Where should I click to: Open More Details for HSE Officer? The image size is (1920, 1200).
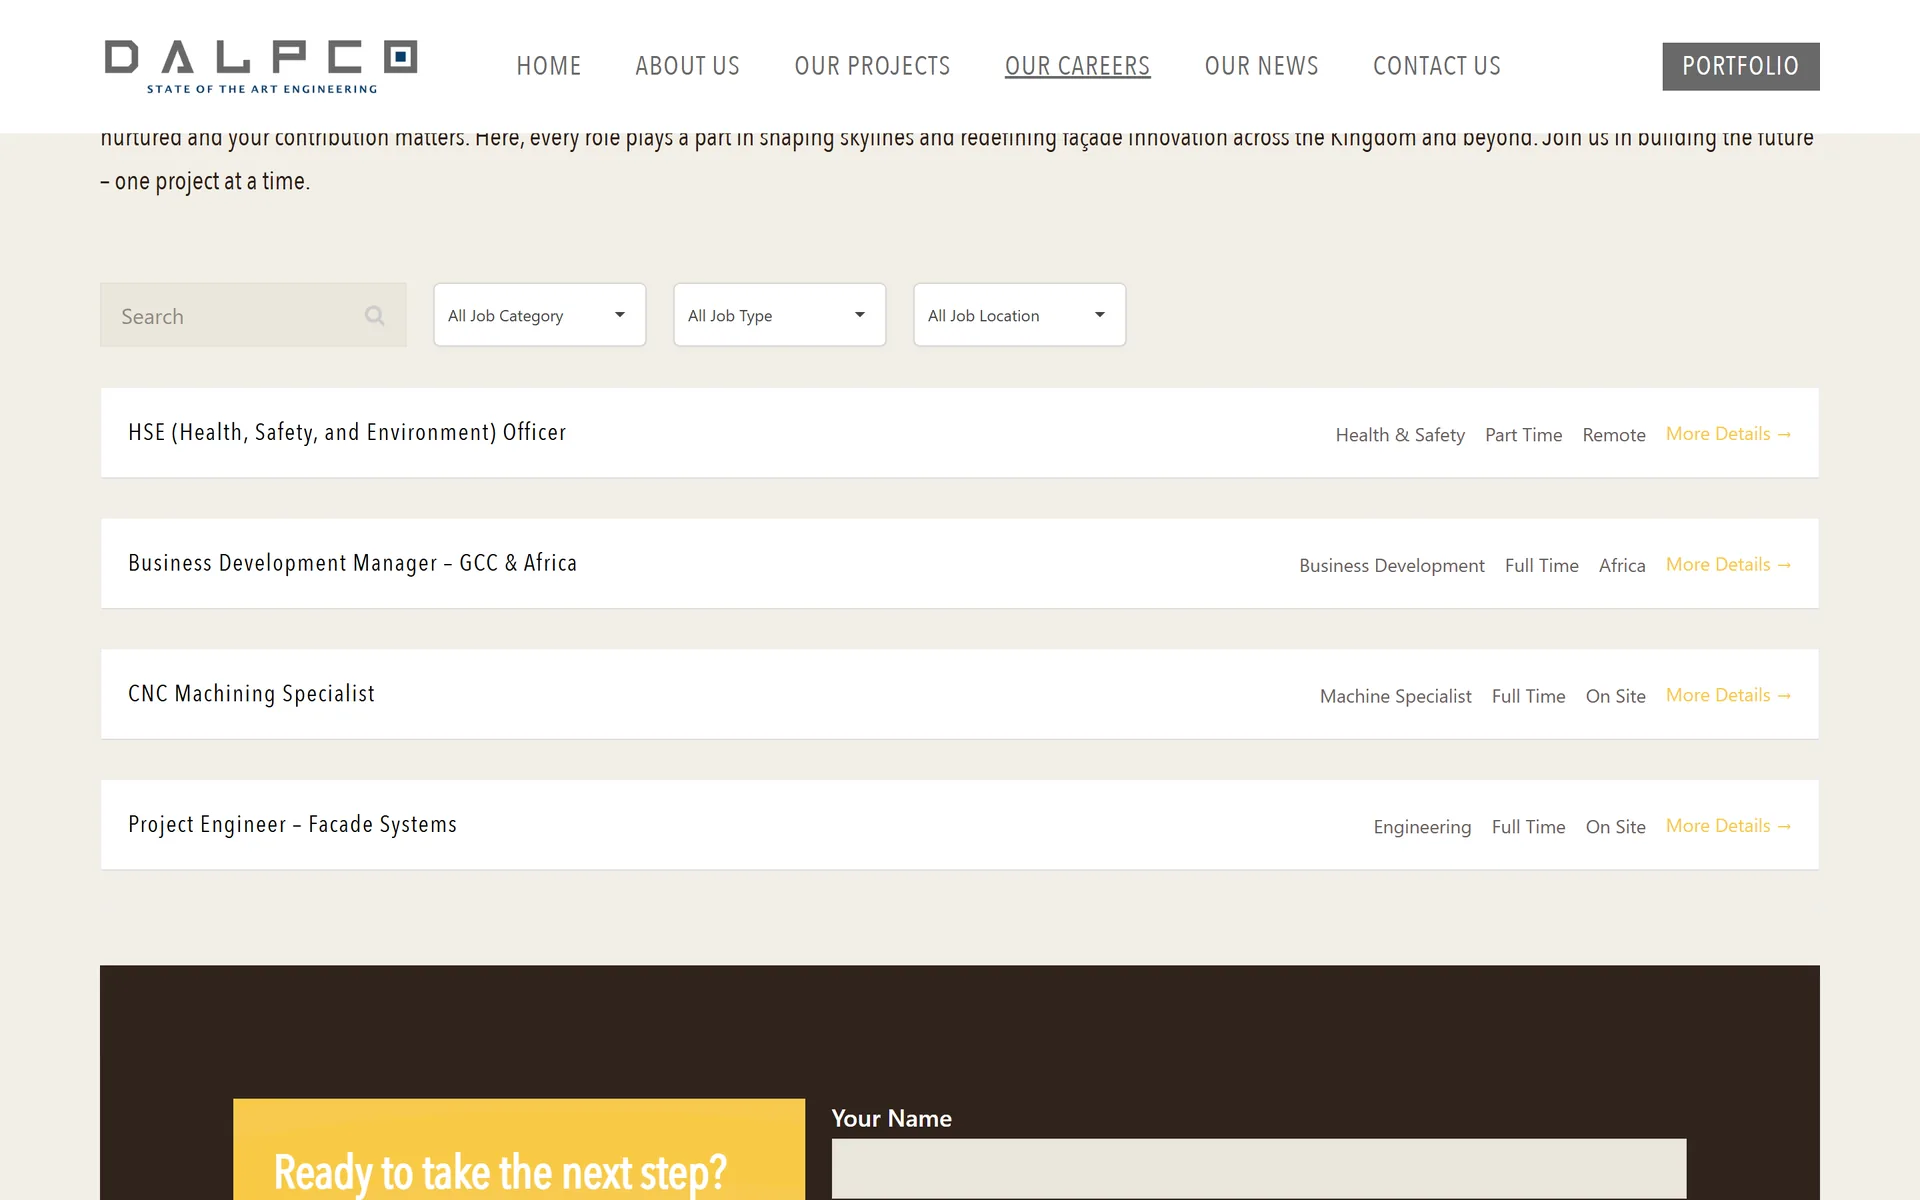pos(1729,434)
